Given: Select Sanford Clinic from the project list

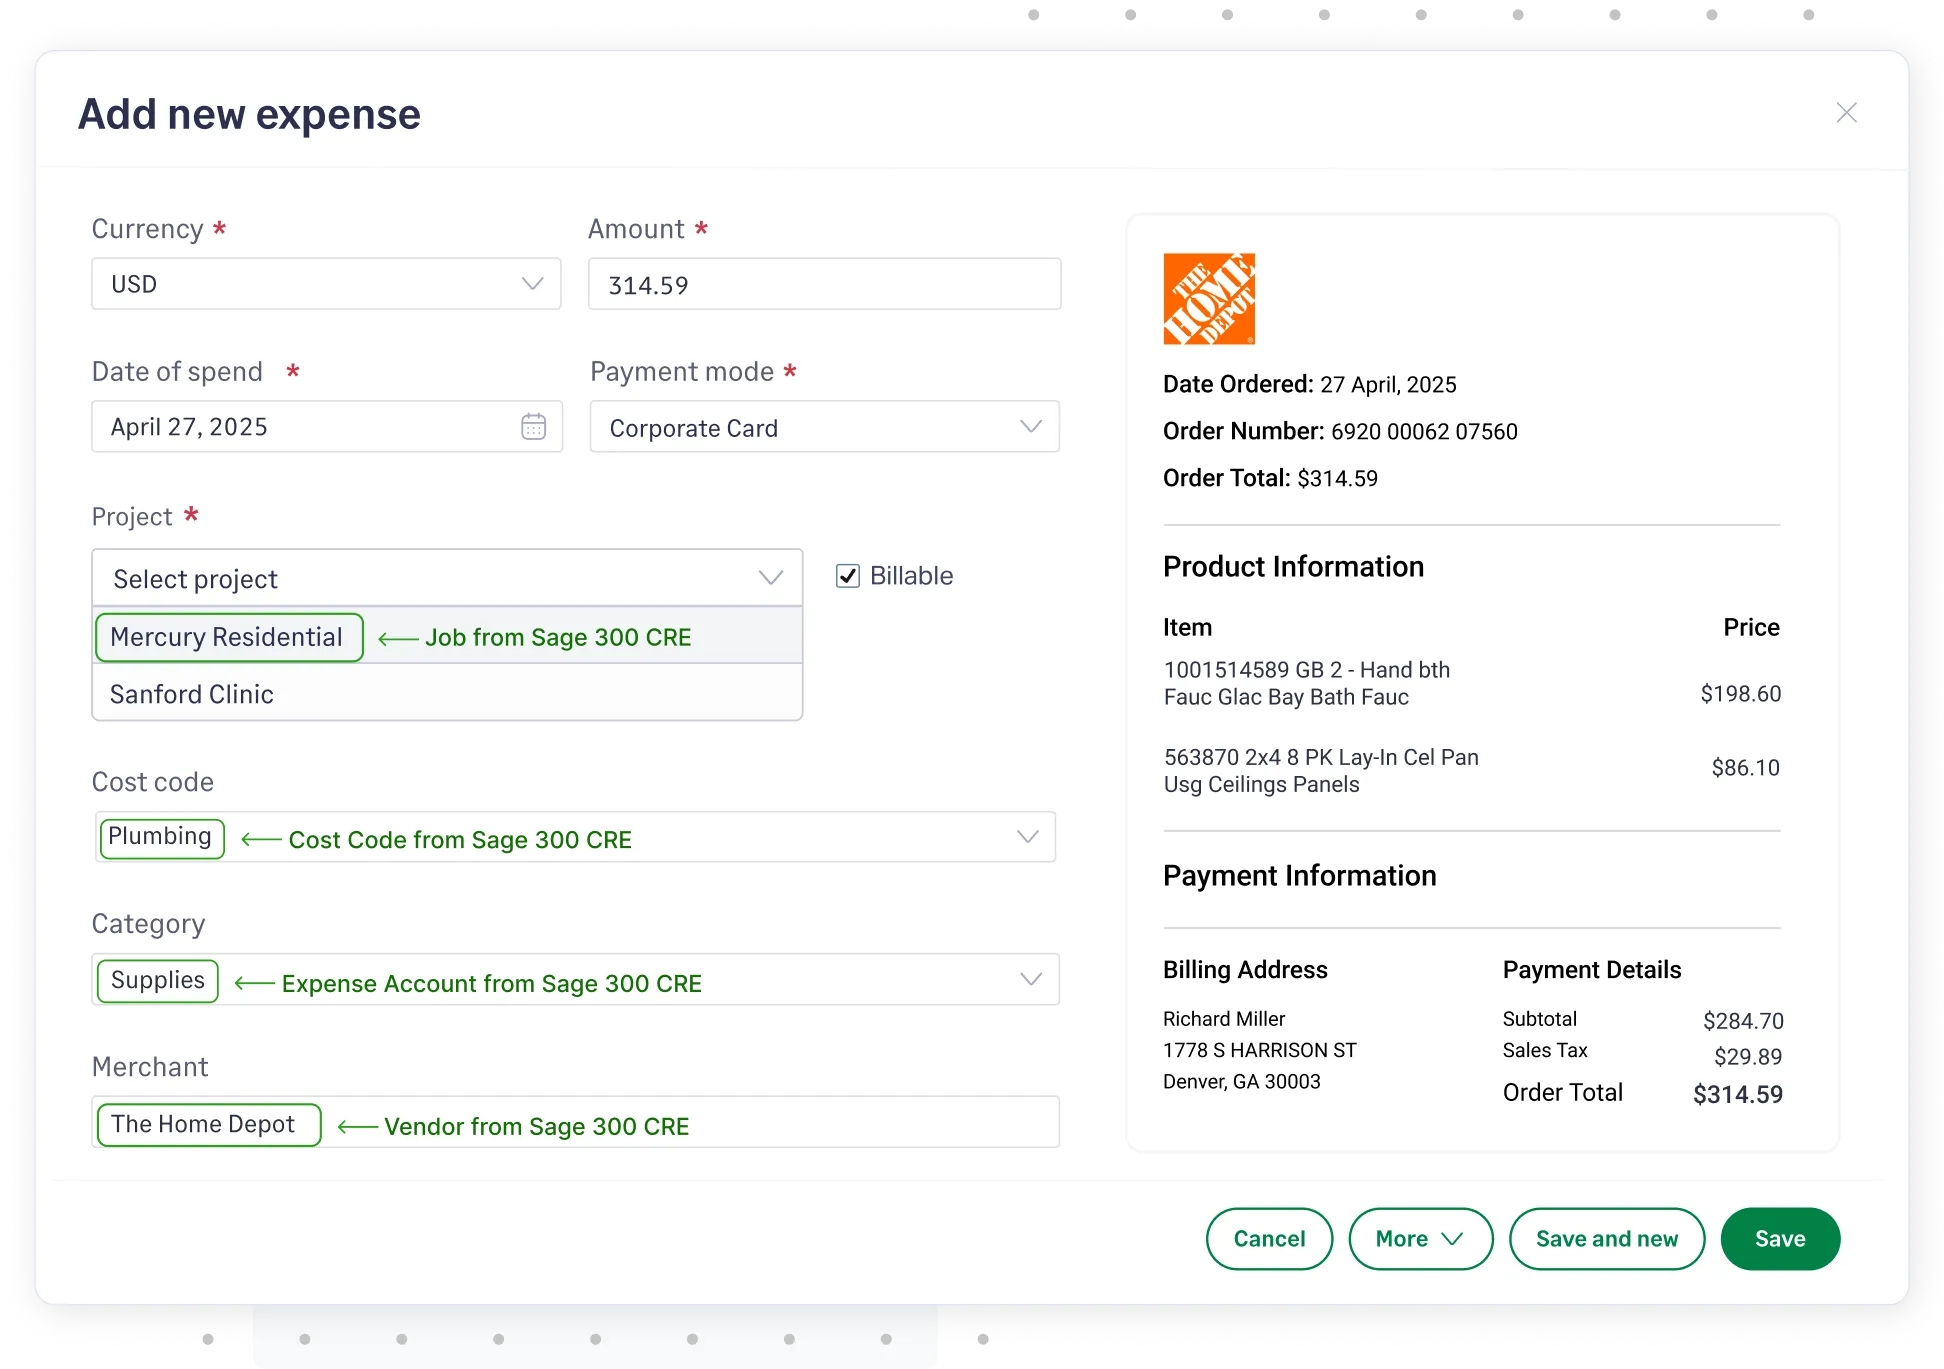Looking at the screenshot, I should 192,694.
